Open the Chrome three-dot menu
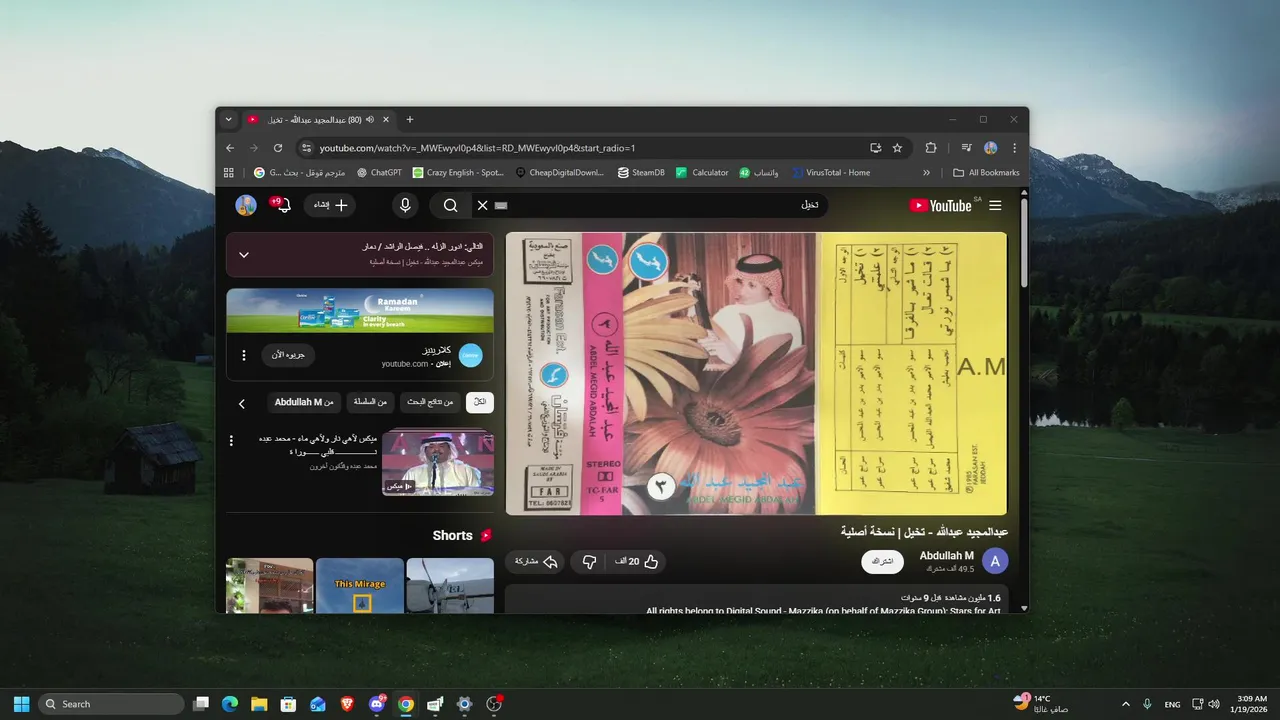Image resolution: width=1280 pixels, height=720 pixels. point(1014,148)
